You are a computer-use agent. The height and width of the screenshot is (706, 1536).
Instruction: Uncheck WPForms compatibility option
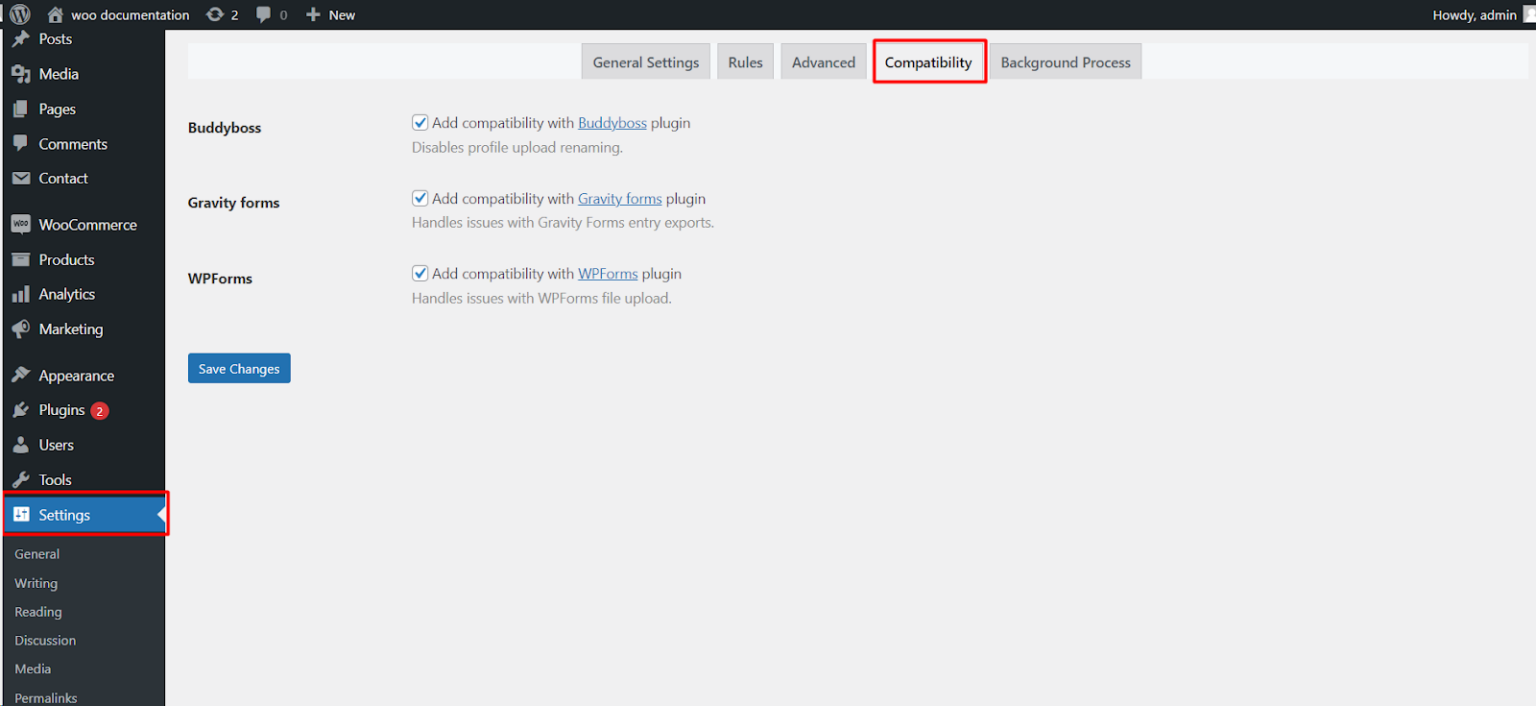(x=420, y=272)
